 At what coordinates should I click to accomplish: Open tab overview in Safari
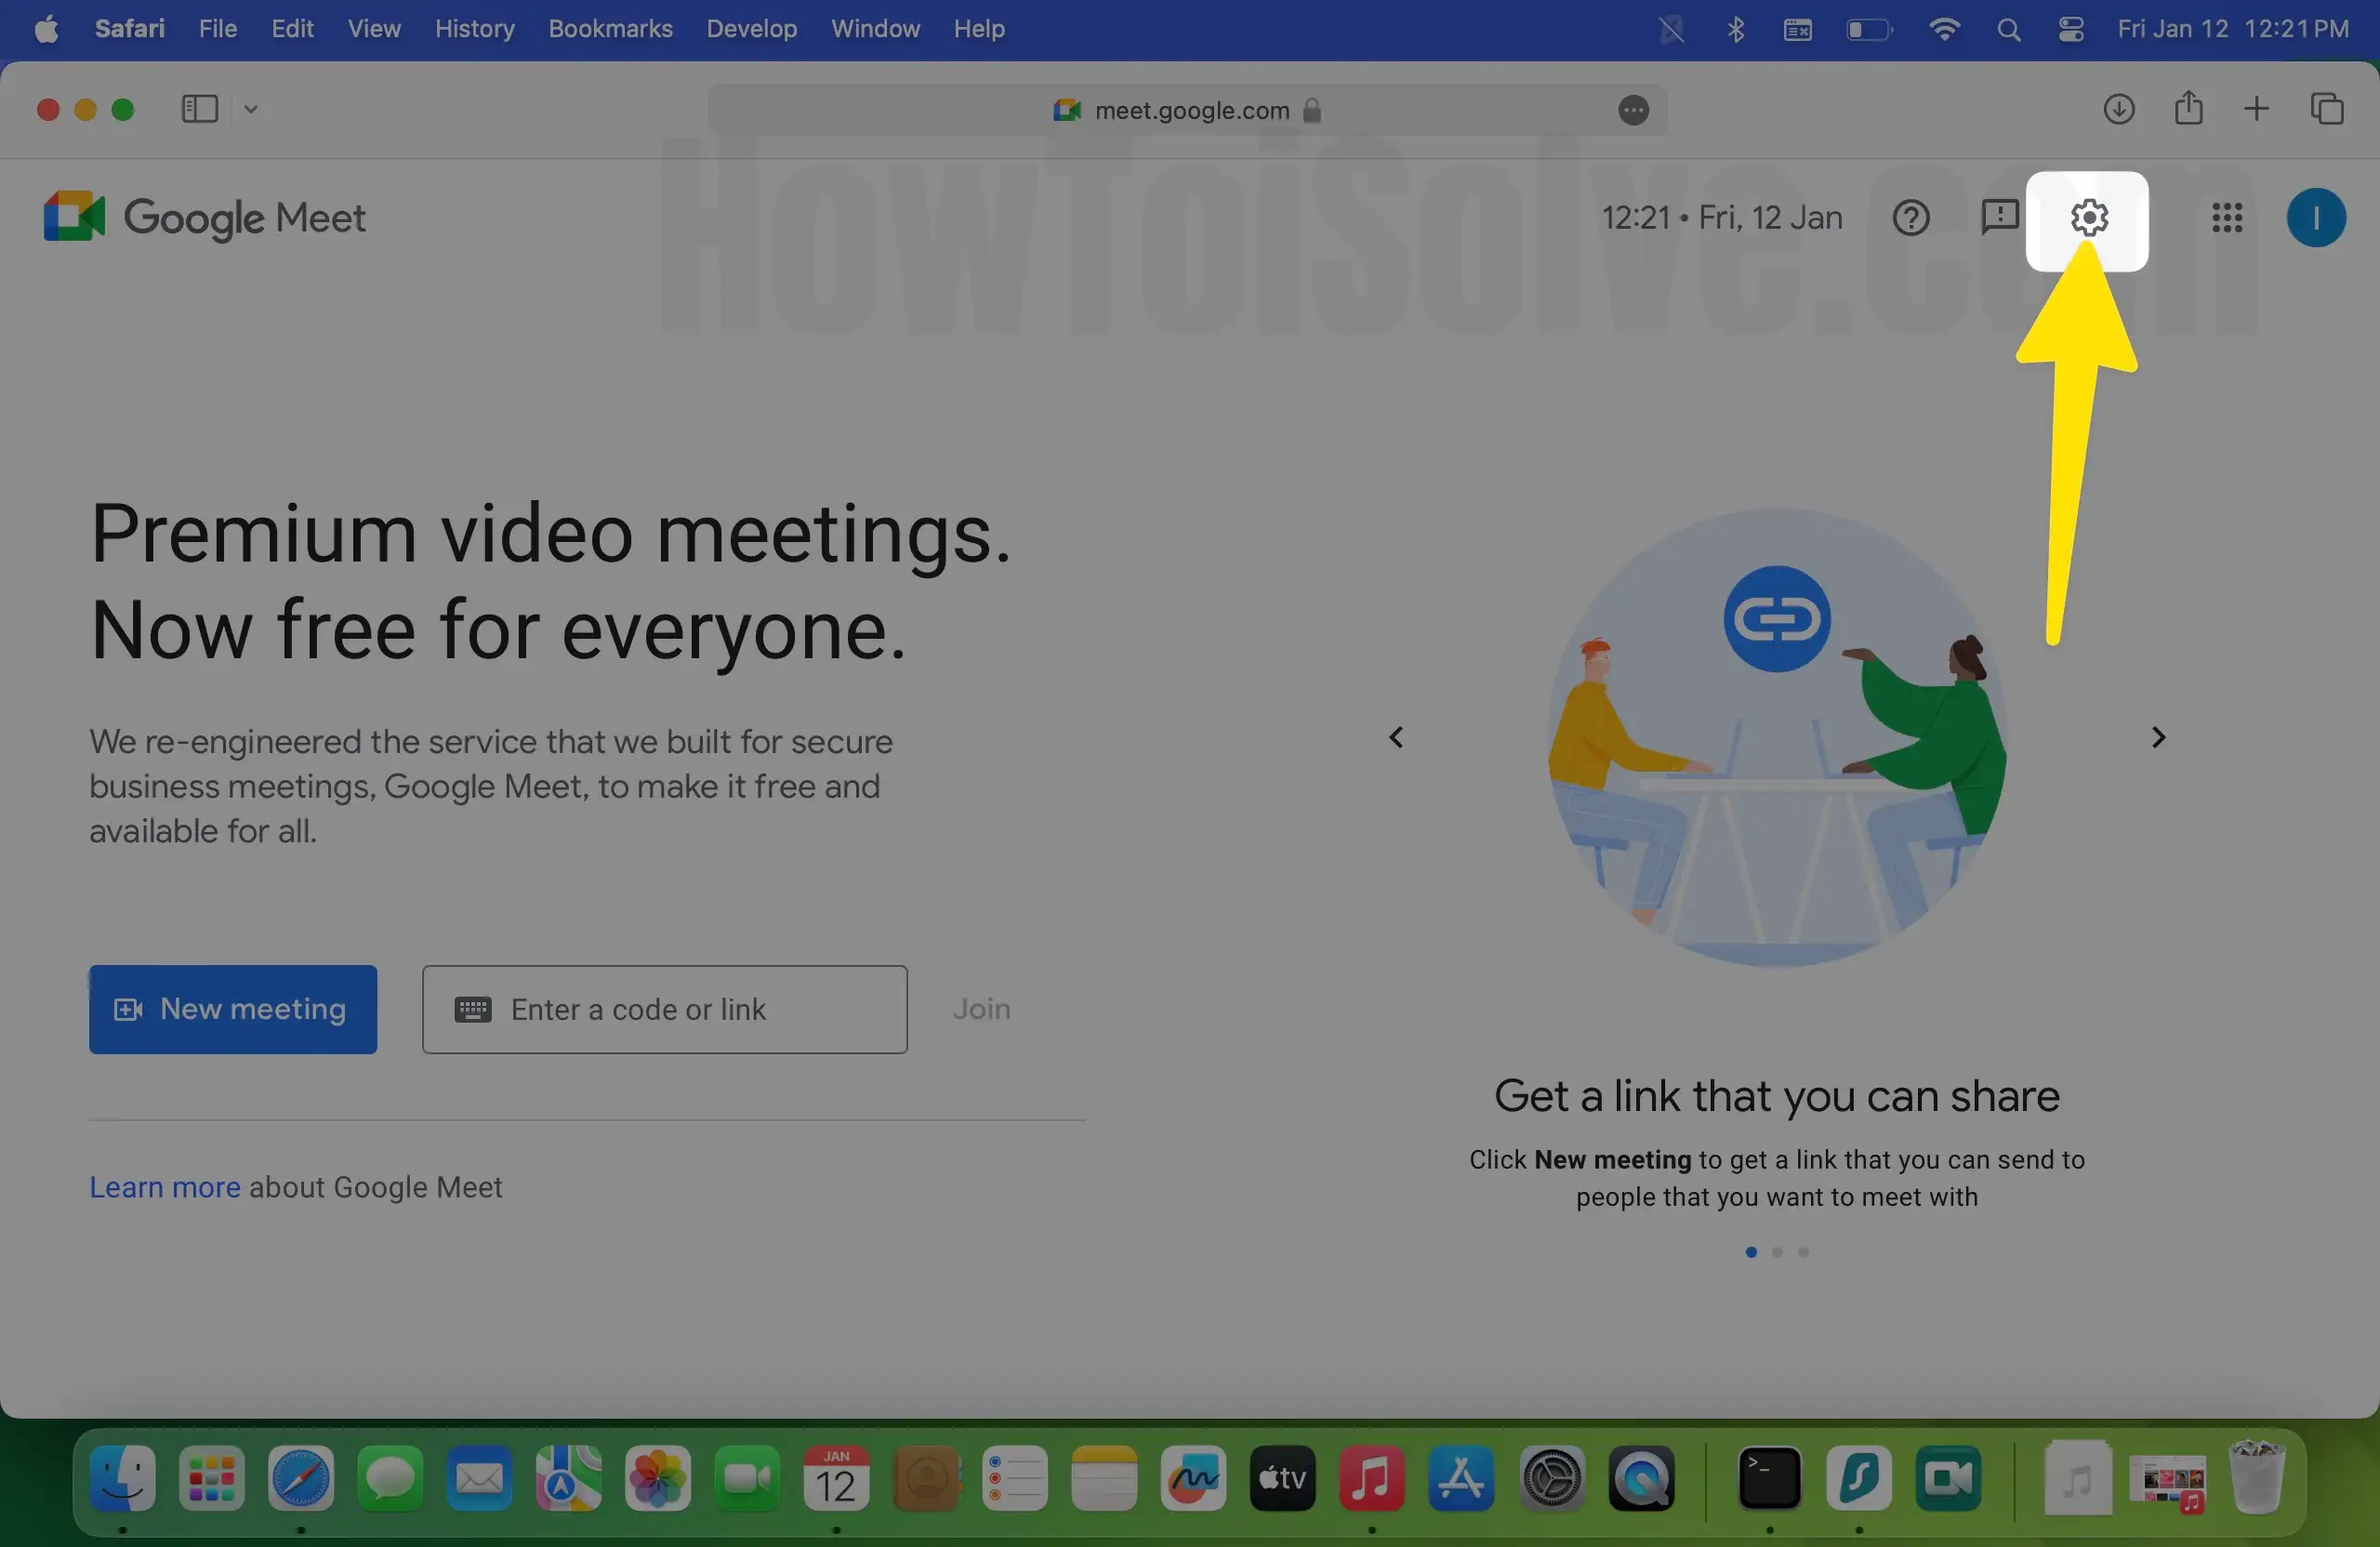pyautogui.click(x=2326, y=109)
